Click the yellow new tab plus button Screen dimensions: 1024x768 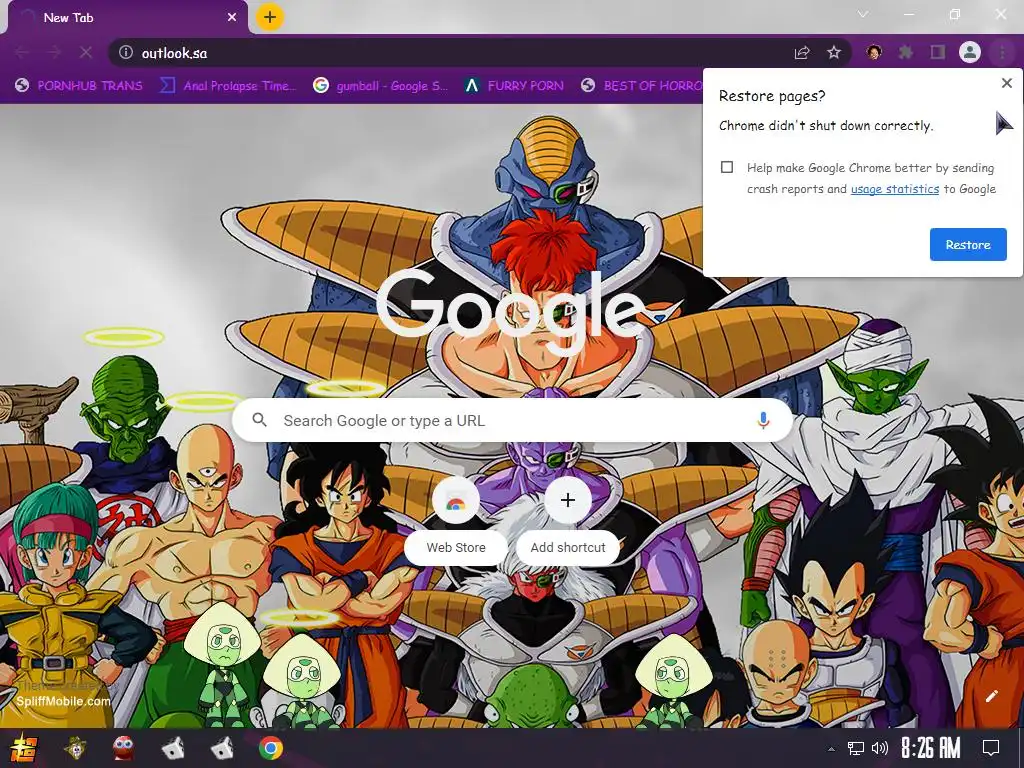(x=270, y=17)
